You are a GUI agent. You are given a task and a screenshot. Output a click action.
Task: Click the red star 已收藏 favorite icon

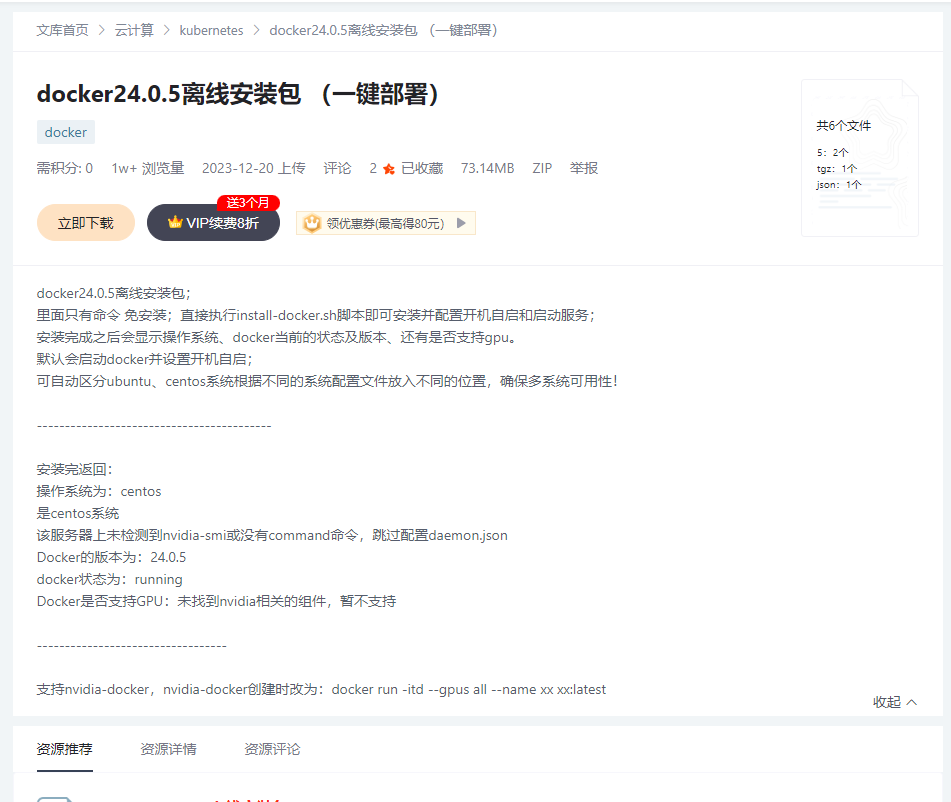(x=389, y=169)
